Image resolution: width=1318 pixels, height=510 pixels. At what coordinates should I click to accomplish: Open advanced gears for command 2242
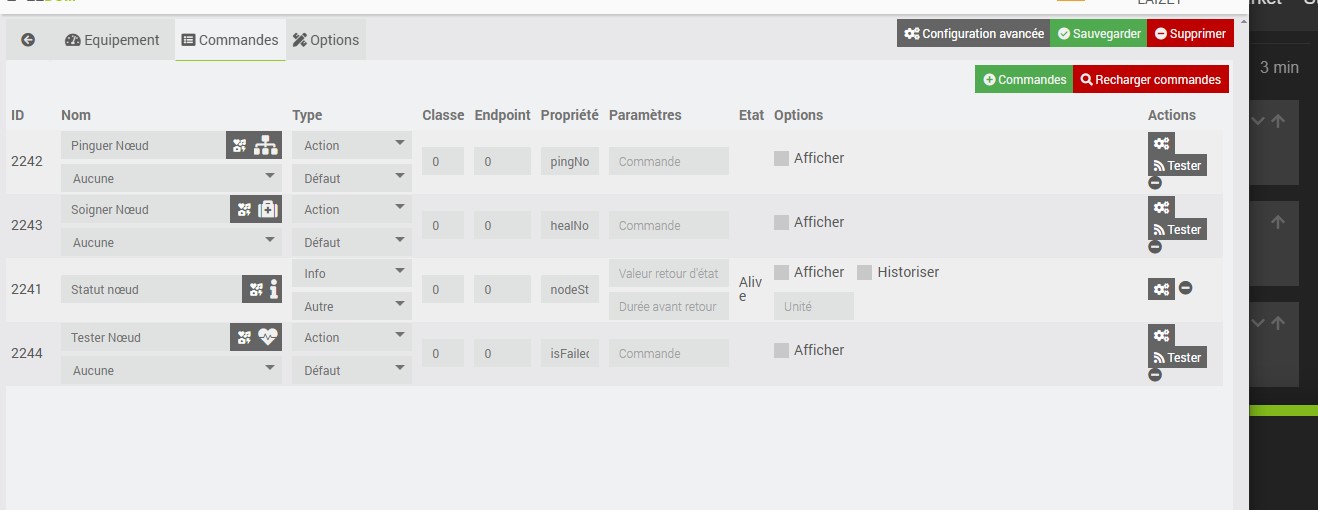click(x=1161, y=144)
